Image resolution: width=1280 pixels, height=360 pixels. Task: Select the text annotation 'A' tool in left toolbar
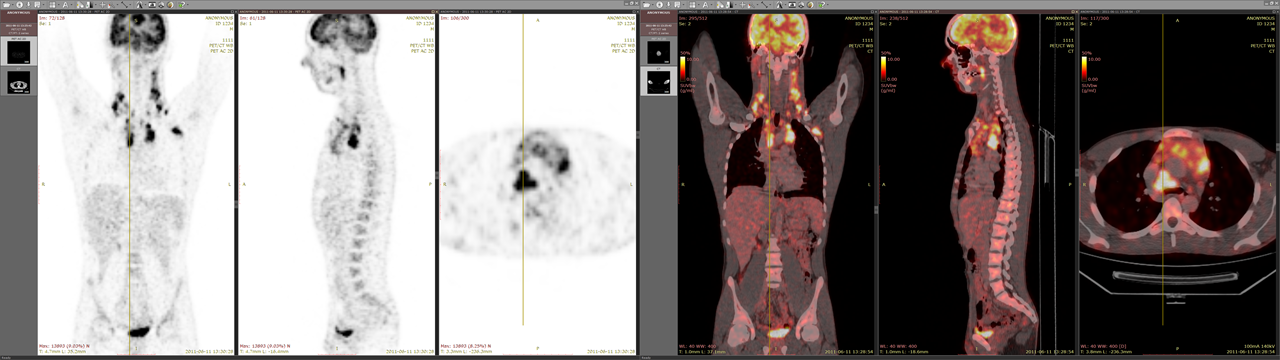pos(65,4)
